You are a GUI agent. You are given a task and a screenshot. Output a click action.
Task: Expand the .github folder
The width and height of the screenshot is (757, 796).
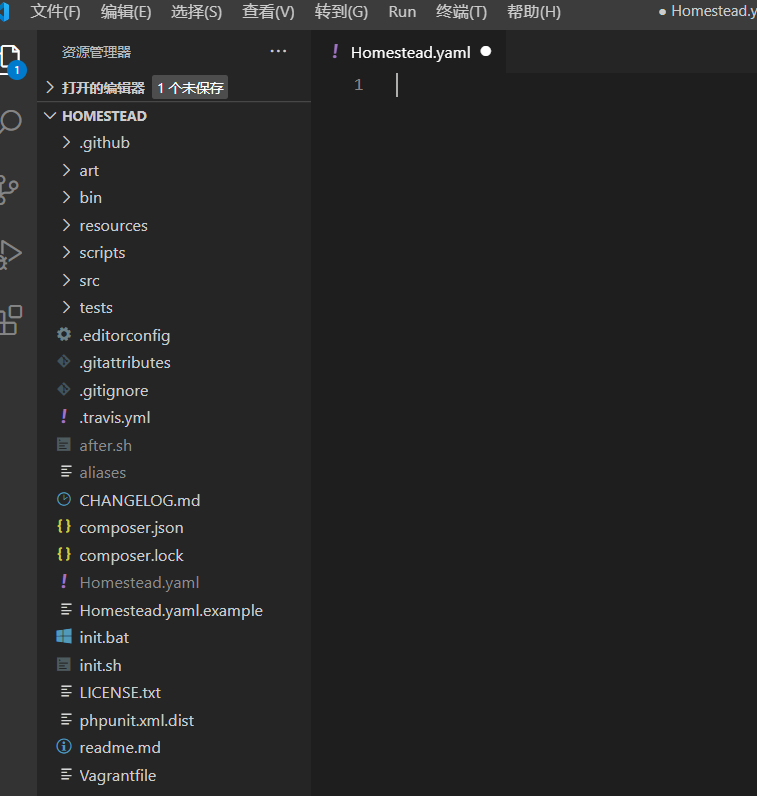[66, 143]
